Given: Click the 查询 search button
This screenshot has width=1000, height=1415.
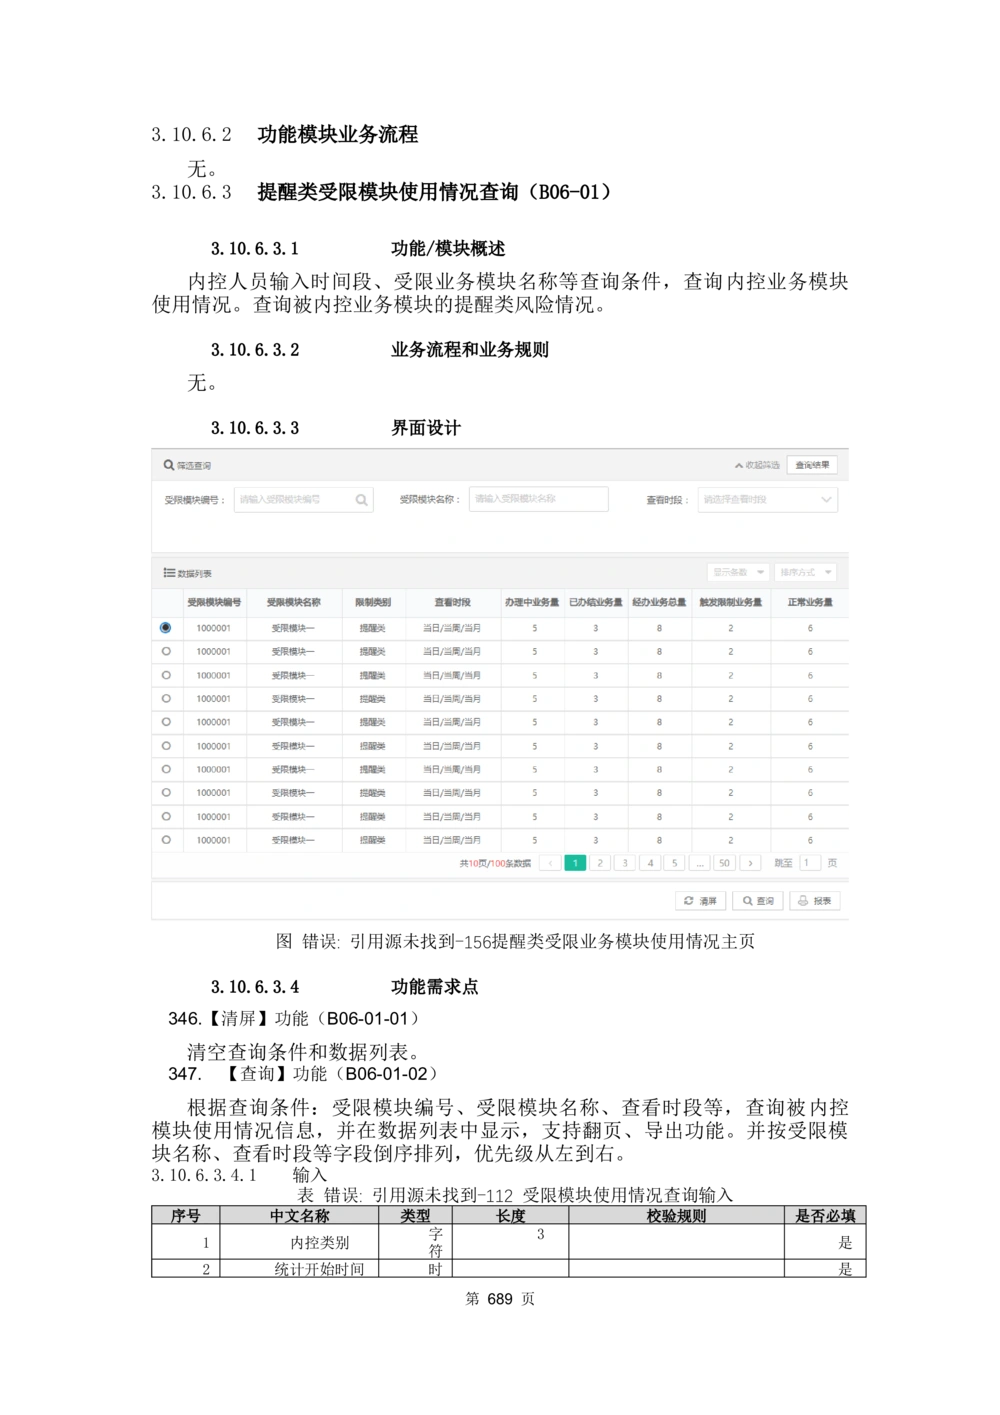Looking at the screenshot, I should coord(757,901).
